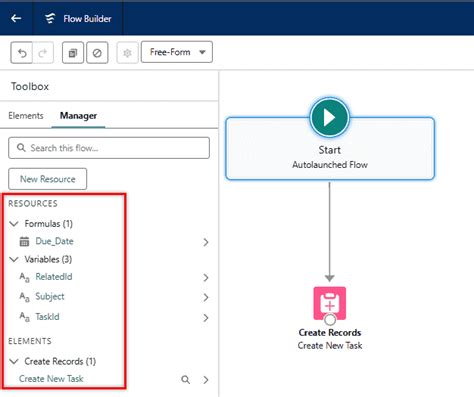Open flow settings gear button
Screen dimensions: 474x397
(x=127, y=53)
